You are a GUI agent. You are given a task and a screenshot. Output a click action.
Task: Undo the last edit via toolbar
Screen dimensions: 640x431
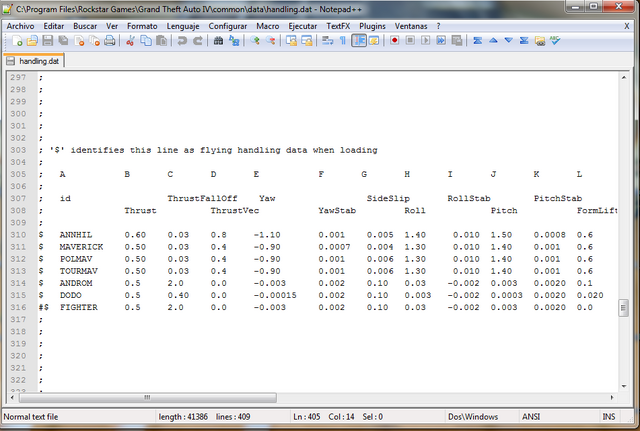(182, 40)
